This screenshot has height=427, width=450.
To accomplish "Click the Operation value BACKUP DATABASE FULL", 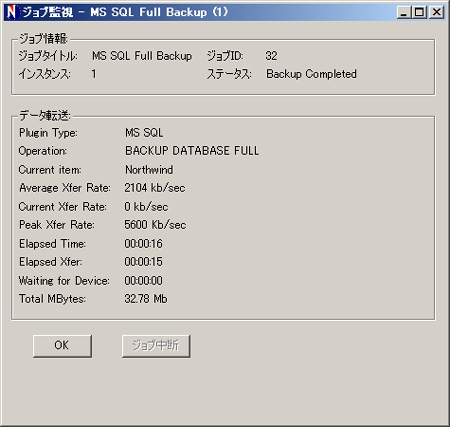I will [x=192, y=151].
